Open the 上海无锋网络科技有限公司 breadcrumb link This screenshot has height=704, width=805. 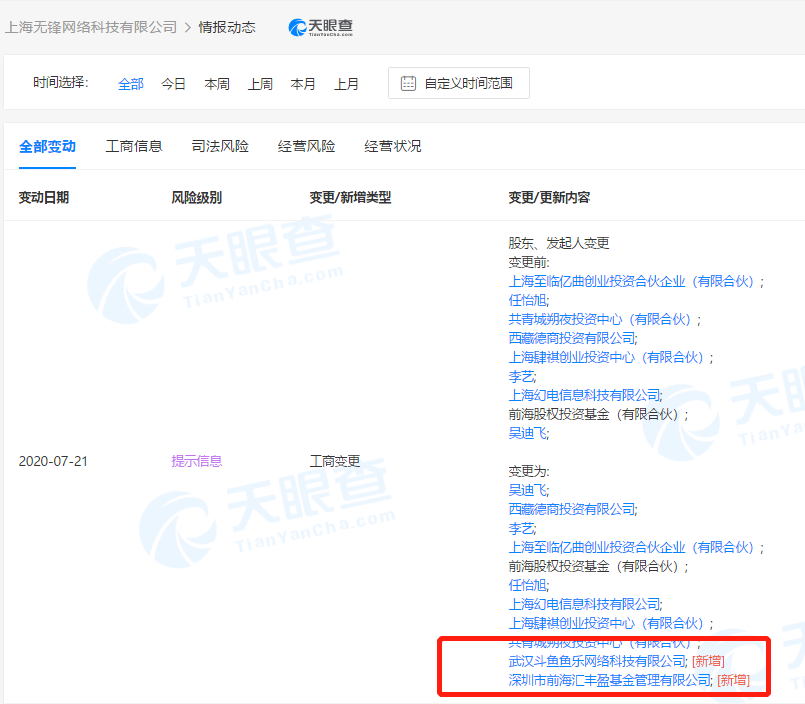(x=91, y=27)
